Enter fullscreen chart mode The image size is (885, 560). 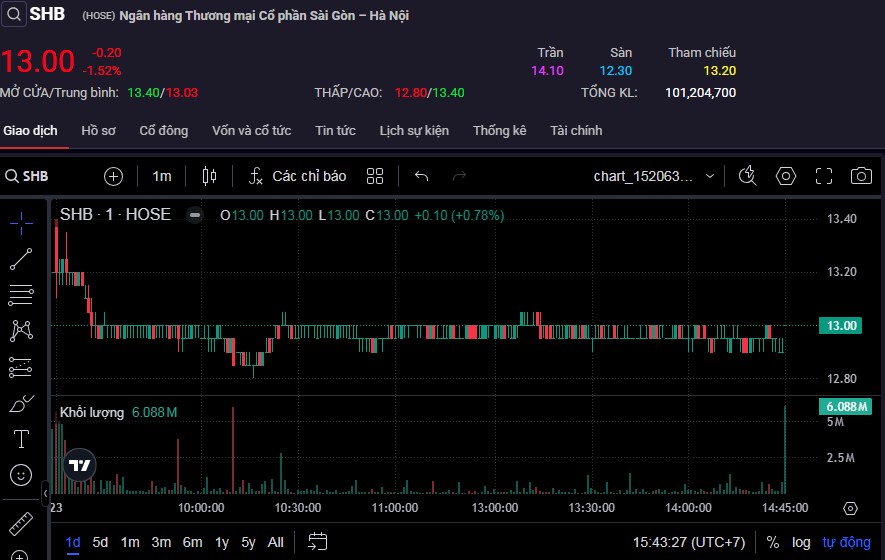pyautogui.click(x=823, y=176)
